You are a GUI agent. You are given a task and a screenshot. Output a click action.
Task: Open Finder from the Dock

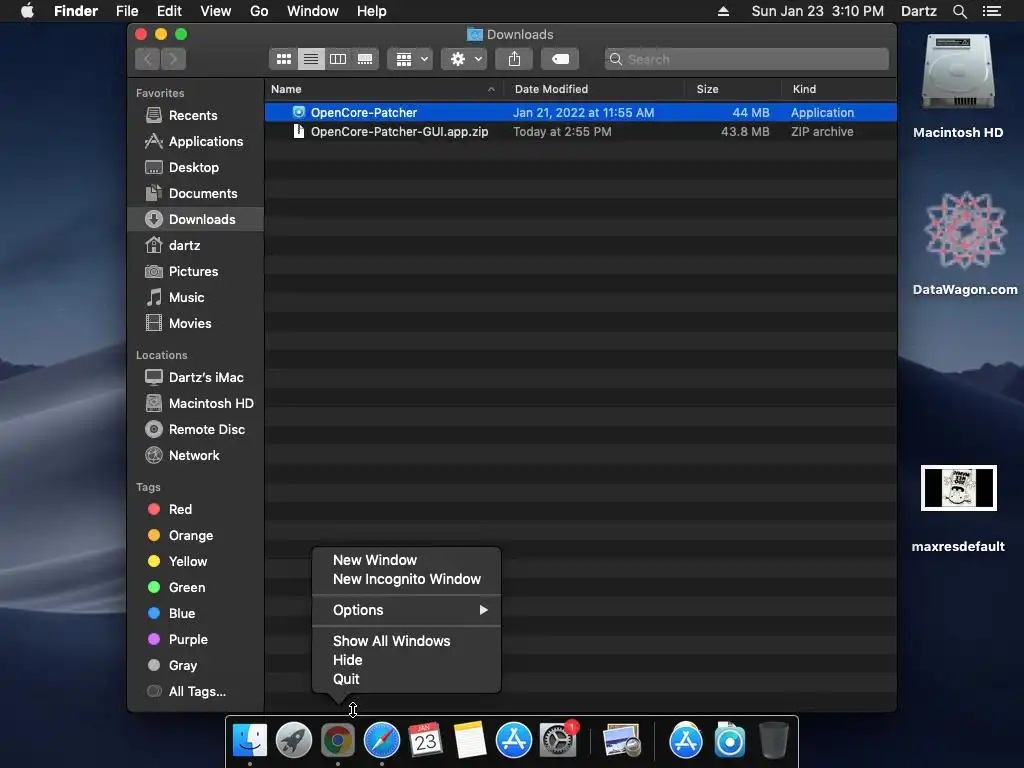tap(250, 741)
